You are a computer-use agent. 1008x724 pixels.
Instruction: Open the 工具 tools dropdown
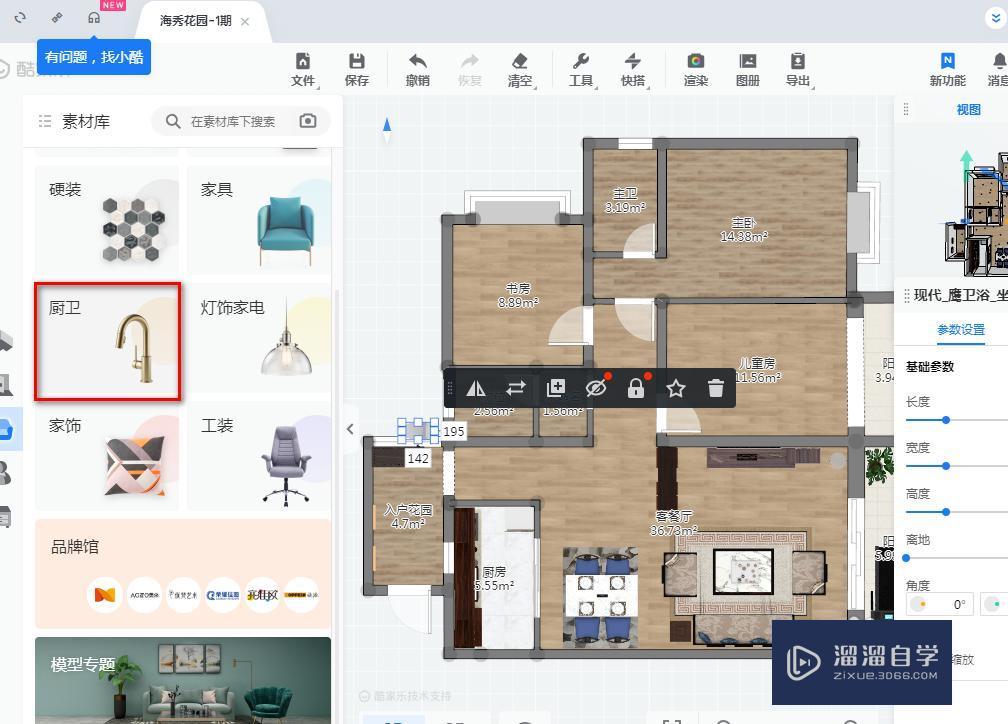(x=581, y=69)
